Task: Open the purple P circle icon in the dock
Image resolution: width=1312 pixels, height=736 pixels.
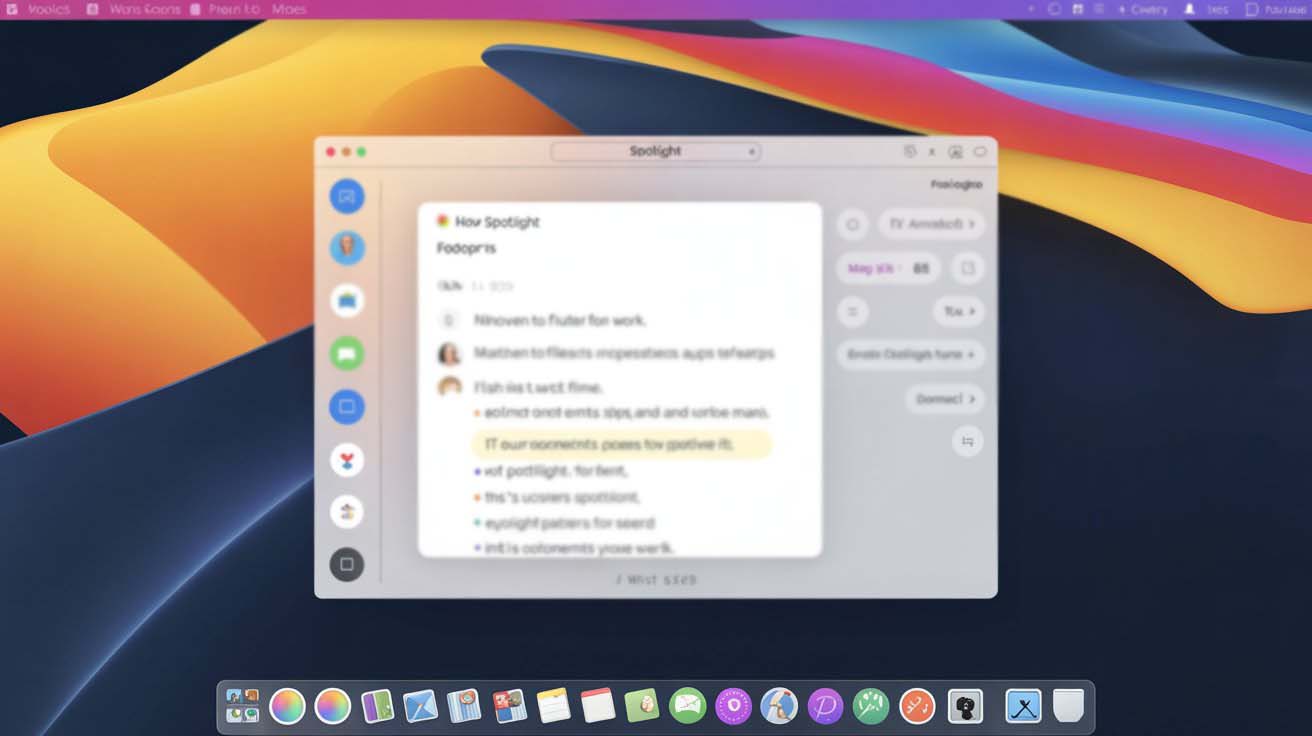Action: pyautogui.click(x=826, y=706)
